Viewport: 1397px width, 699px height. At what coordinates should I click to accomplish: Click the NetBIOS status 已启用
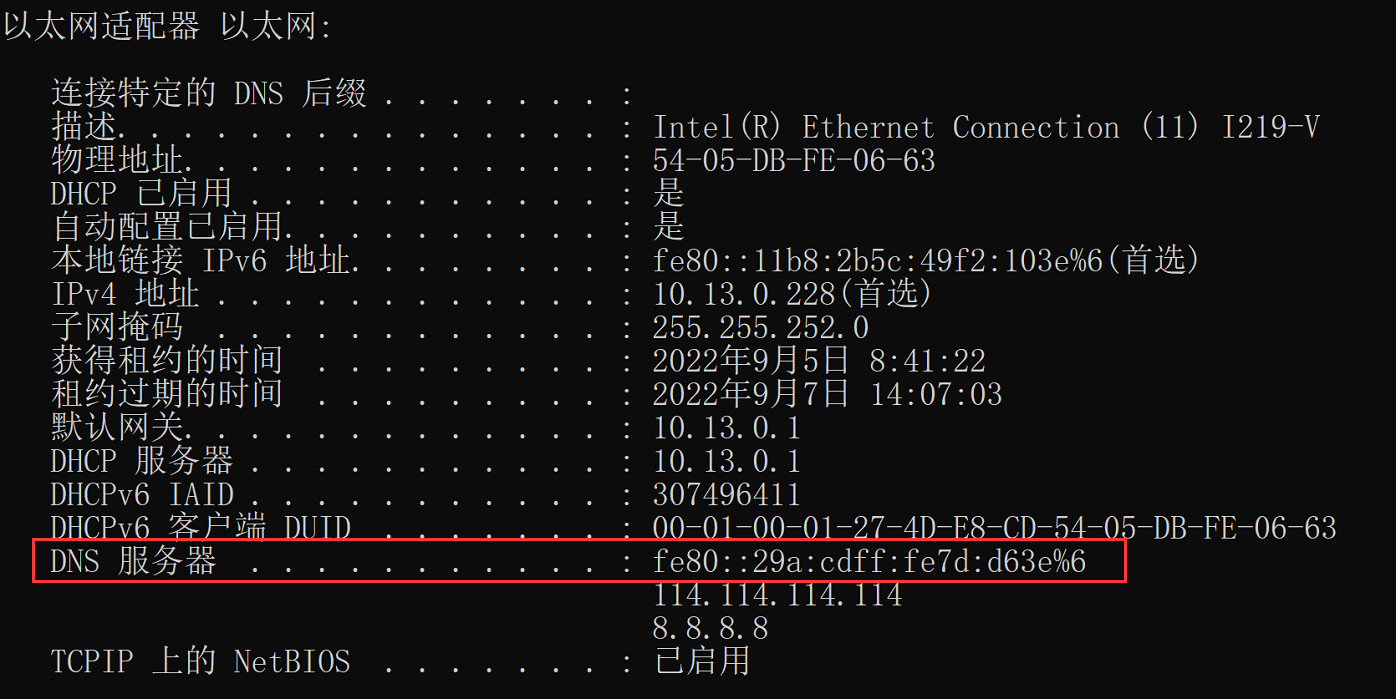[701, 661]
